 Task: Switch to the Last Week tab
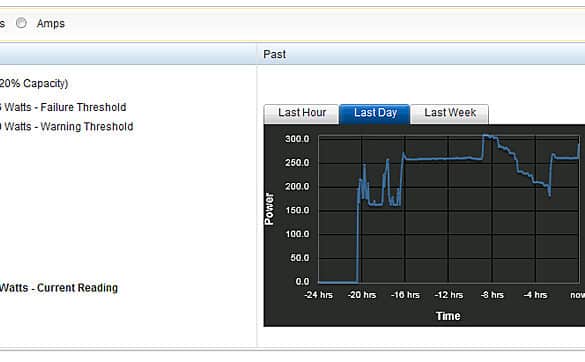tap(450, 114)
